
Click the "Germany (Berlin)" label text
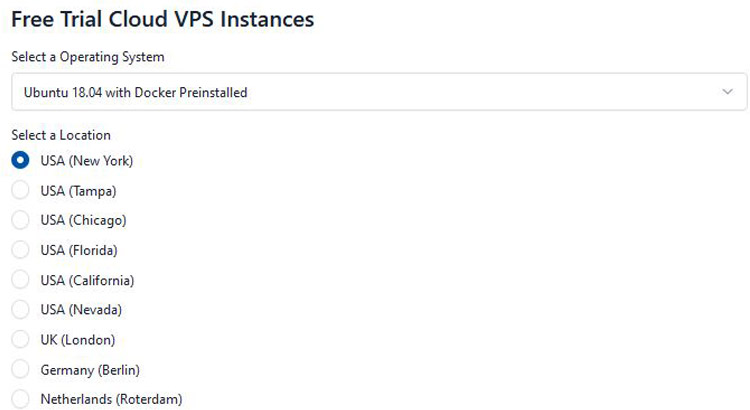point(90,370)
